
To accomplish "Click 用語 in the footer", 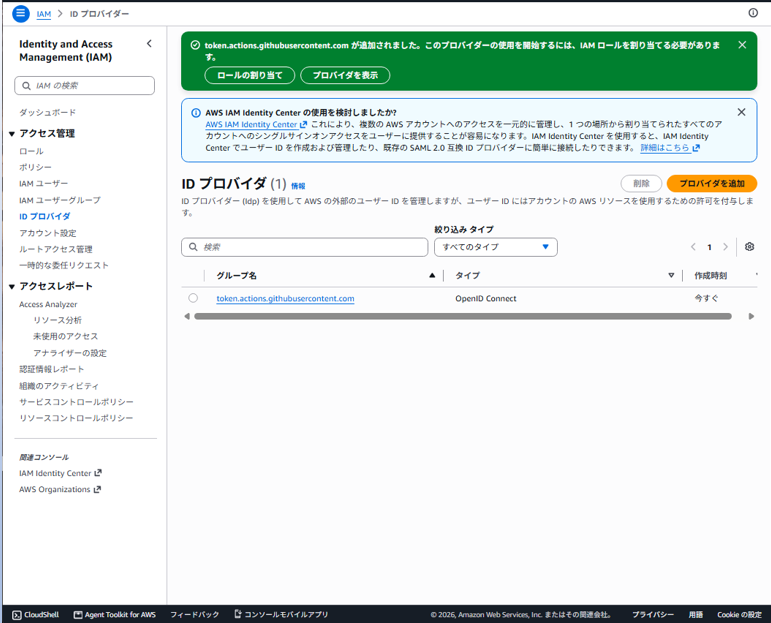I will click(x=695, y=615).
